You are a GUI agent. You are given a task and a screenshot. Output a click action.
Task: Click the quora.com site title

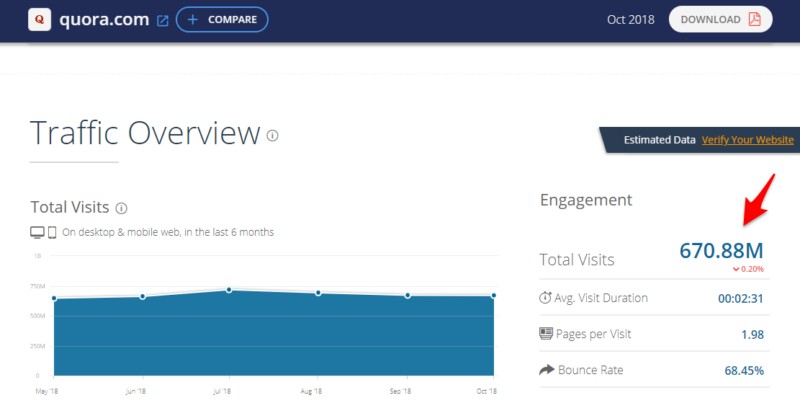(104, 20)
